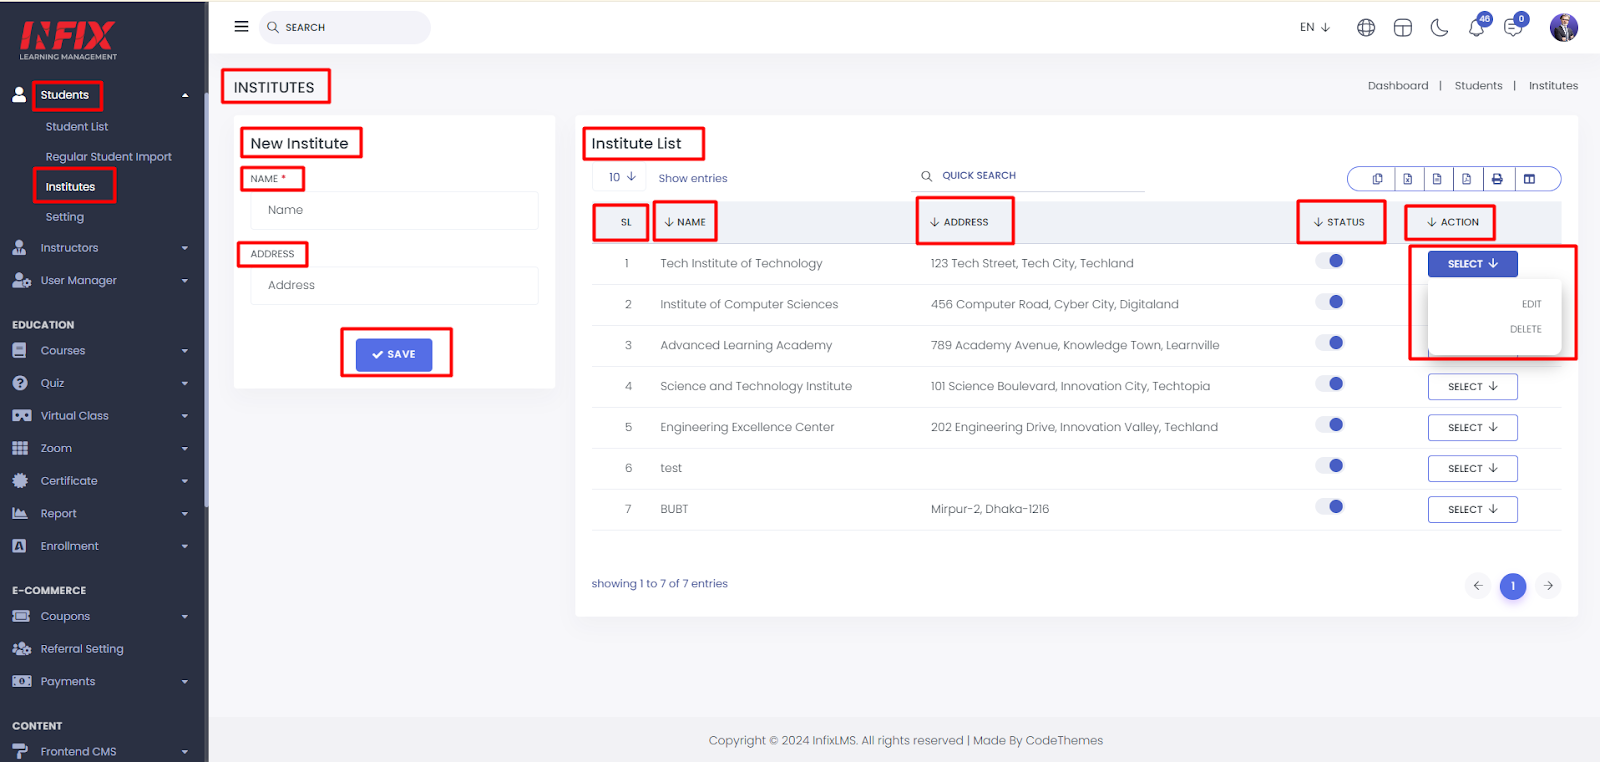Toggle status of Advanced Learning Academy
1600x762 pixels.
pyautogui.click(x=1330, y=343)
